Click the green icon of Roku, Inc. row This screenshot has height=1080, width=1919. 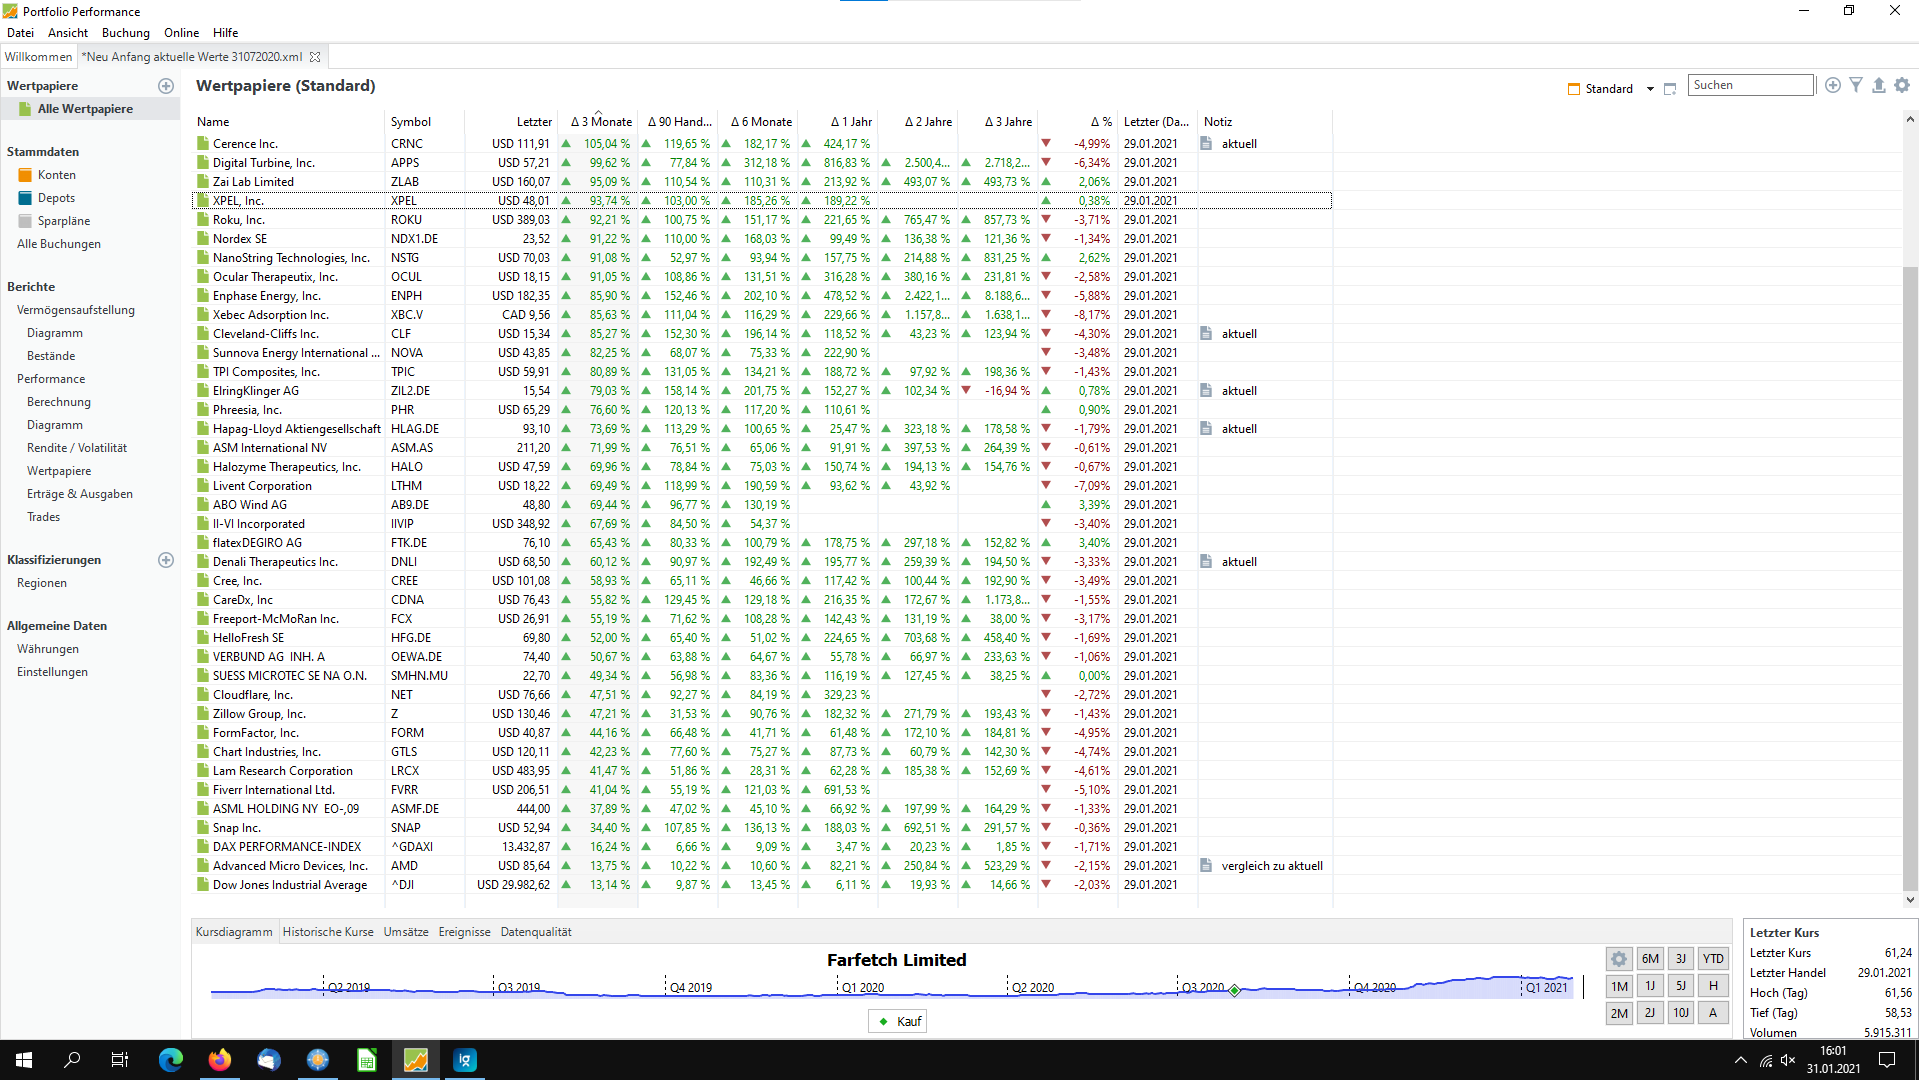click(203, 220)
